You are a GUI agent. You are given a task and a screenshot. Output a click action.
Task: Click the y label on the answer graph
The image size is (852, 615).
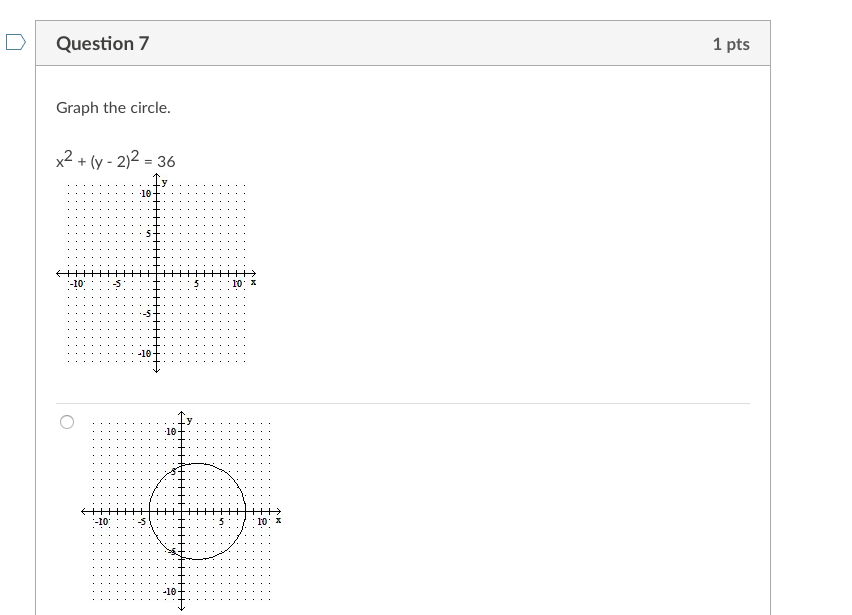tap(187, 421)
